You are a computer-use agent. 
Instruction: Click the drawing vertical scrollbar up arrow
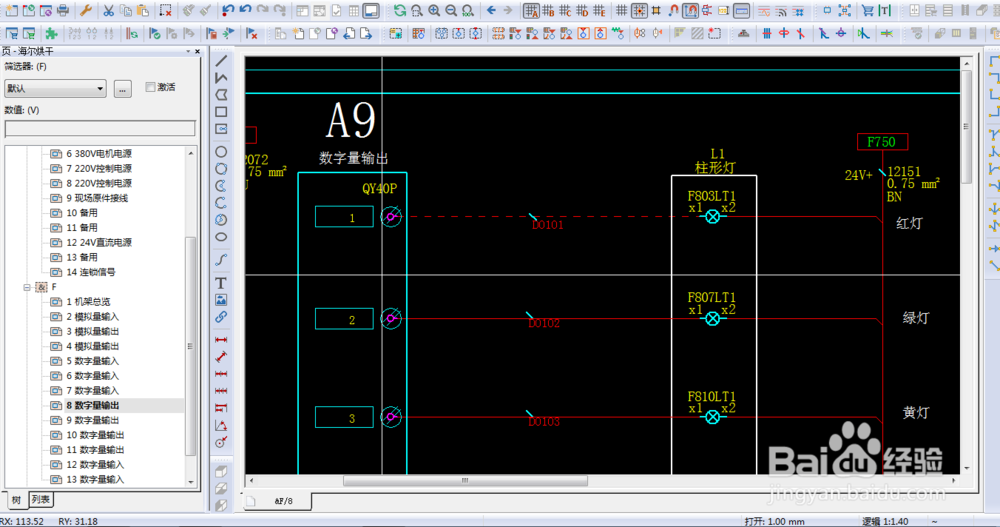coord(967,63)
